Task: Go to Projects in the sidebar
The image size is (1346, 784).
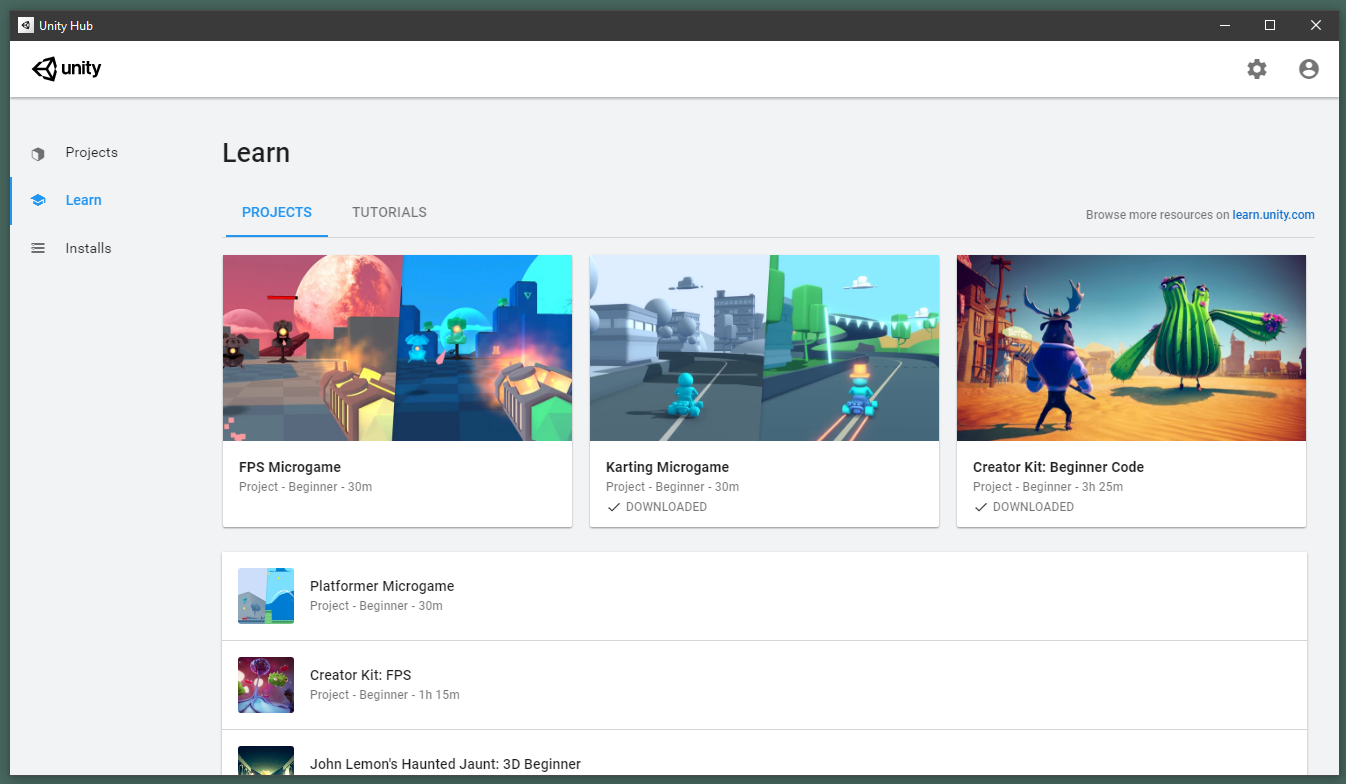Action: 92,152
